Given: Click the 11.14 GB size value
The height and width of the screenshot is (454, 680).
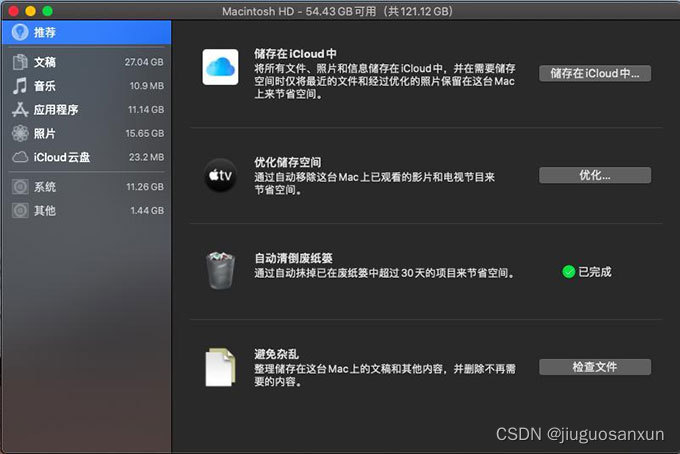Looking at the screenshot, I should (x=146, y=110).
